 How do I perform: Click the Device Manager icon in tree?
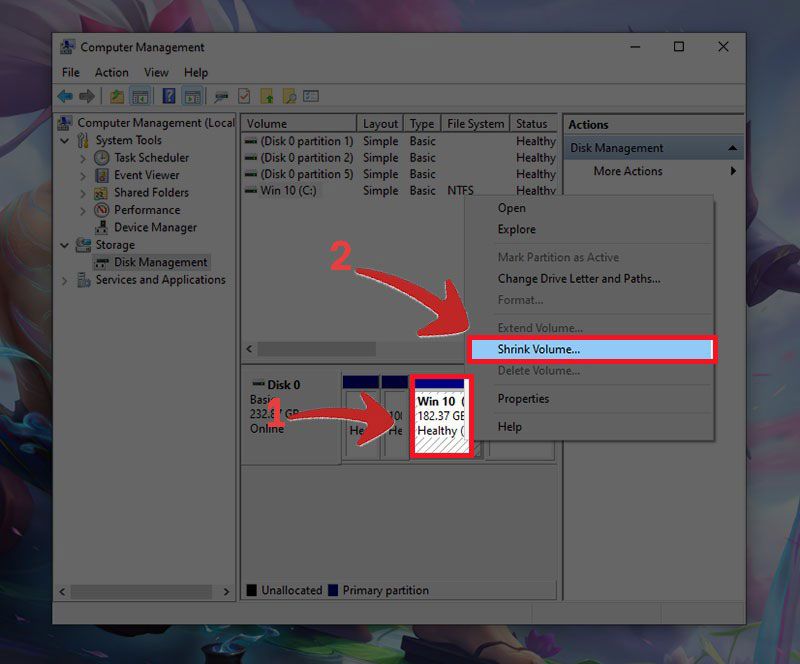tap(102, 227)
